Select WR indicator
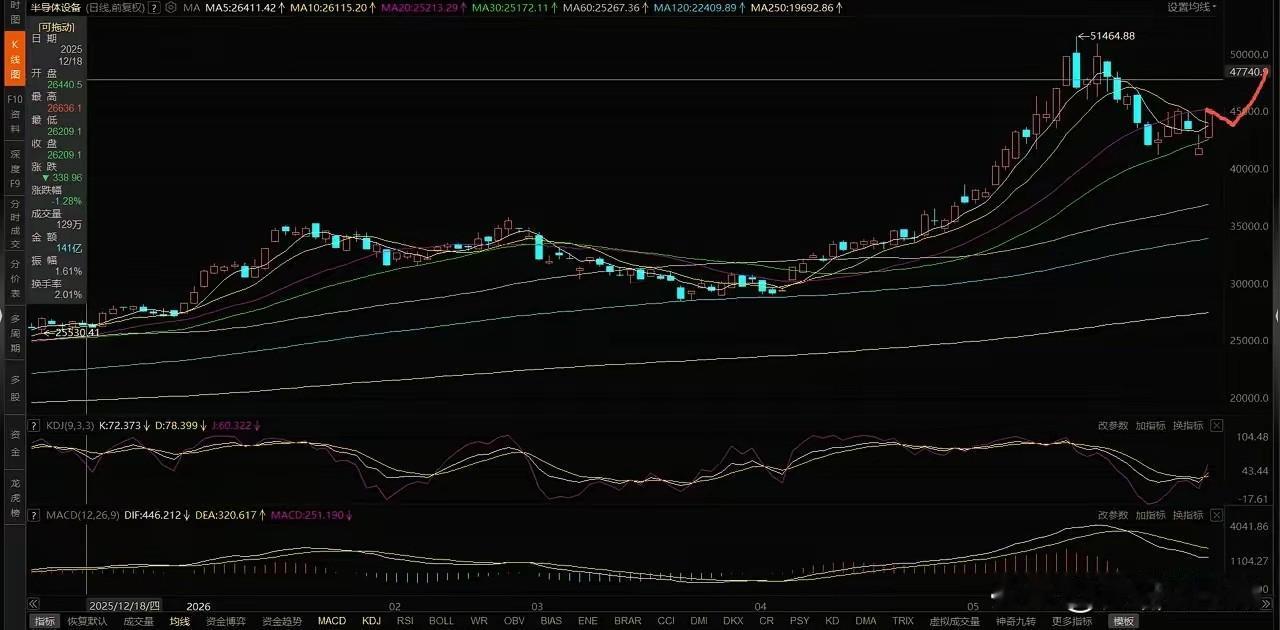This screenshot has height=630, width=1280. coord(479,621)
